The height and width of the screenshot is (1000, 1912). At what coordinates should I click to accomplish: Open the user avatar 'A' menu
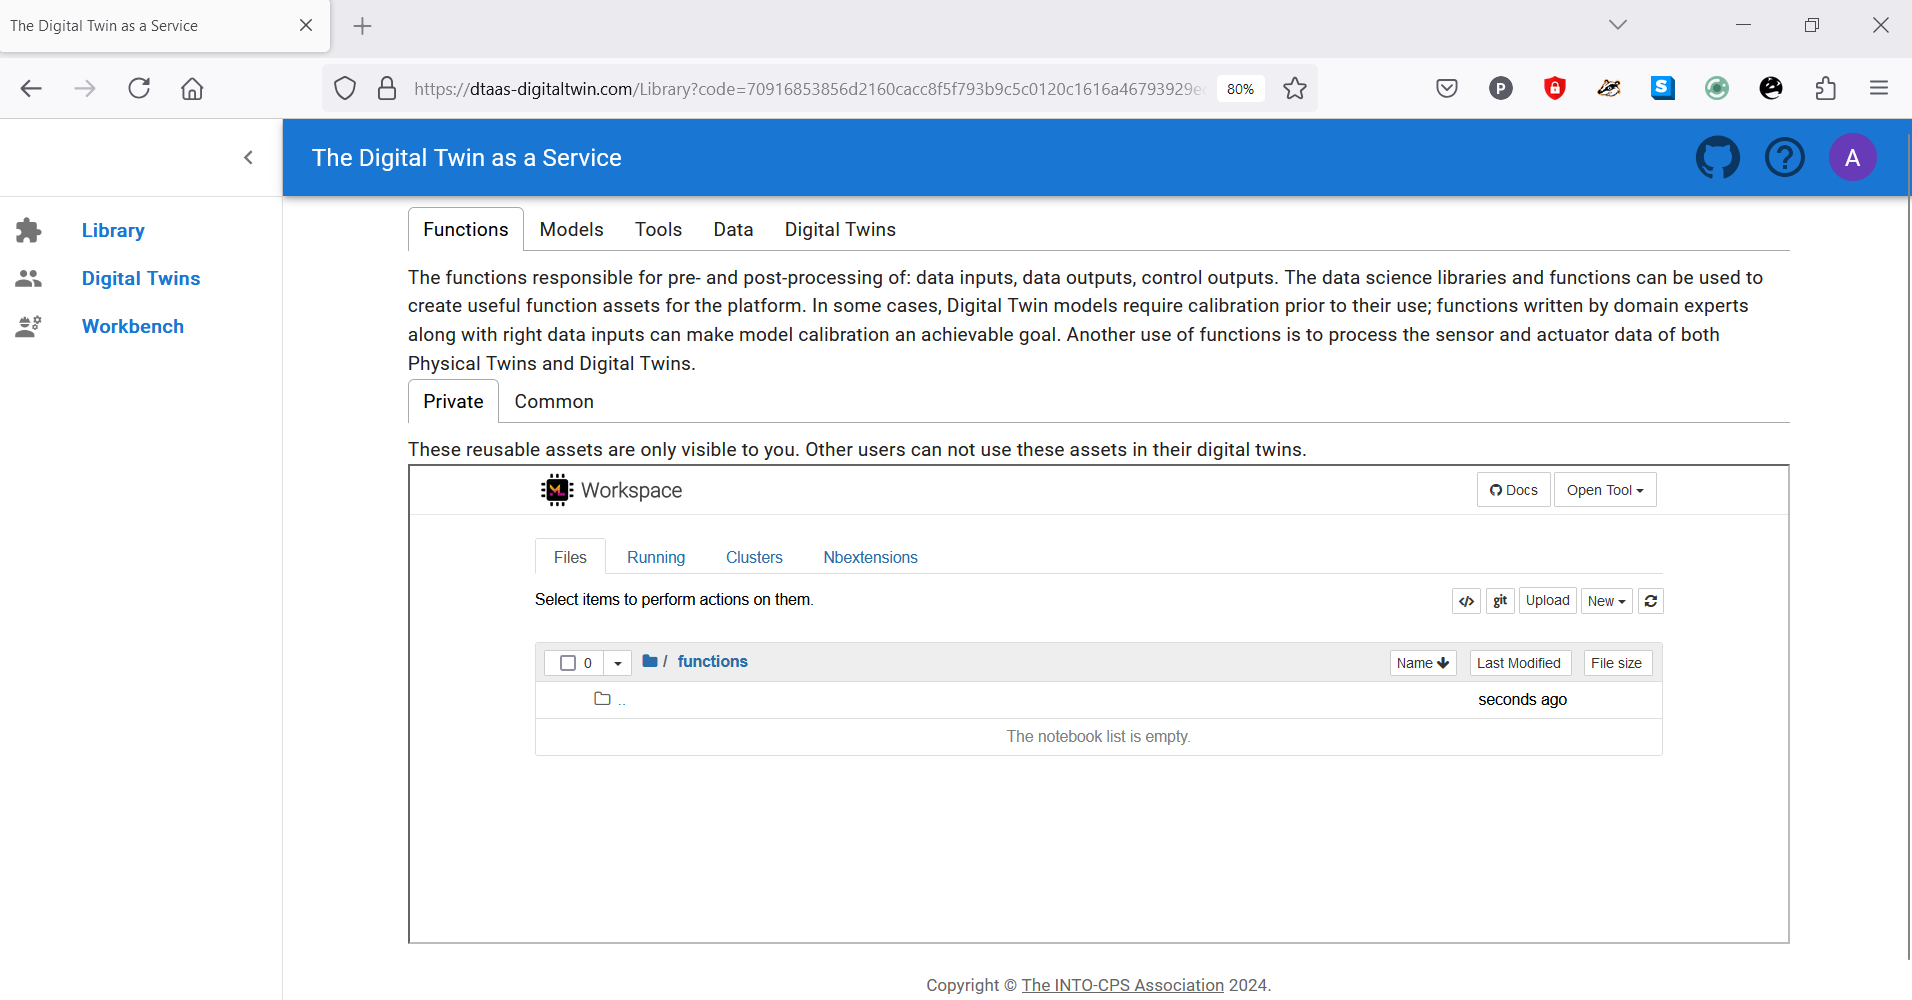pos(1852,158)
